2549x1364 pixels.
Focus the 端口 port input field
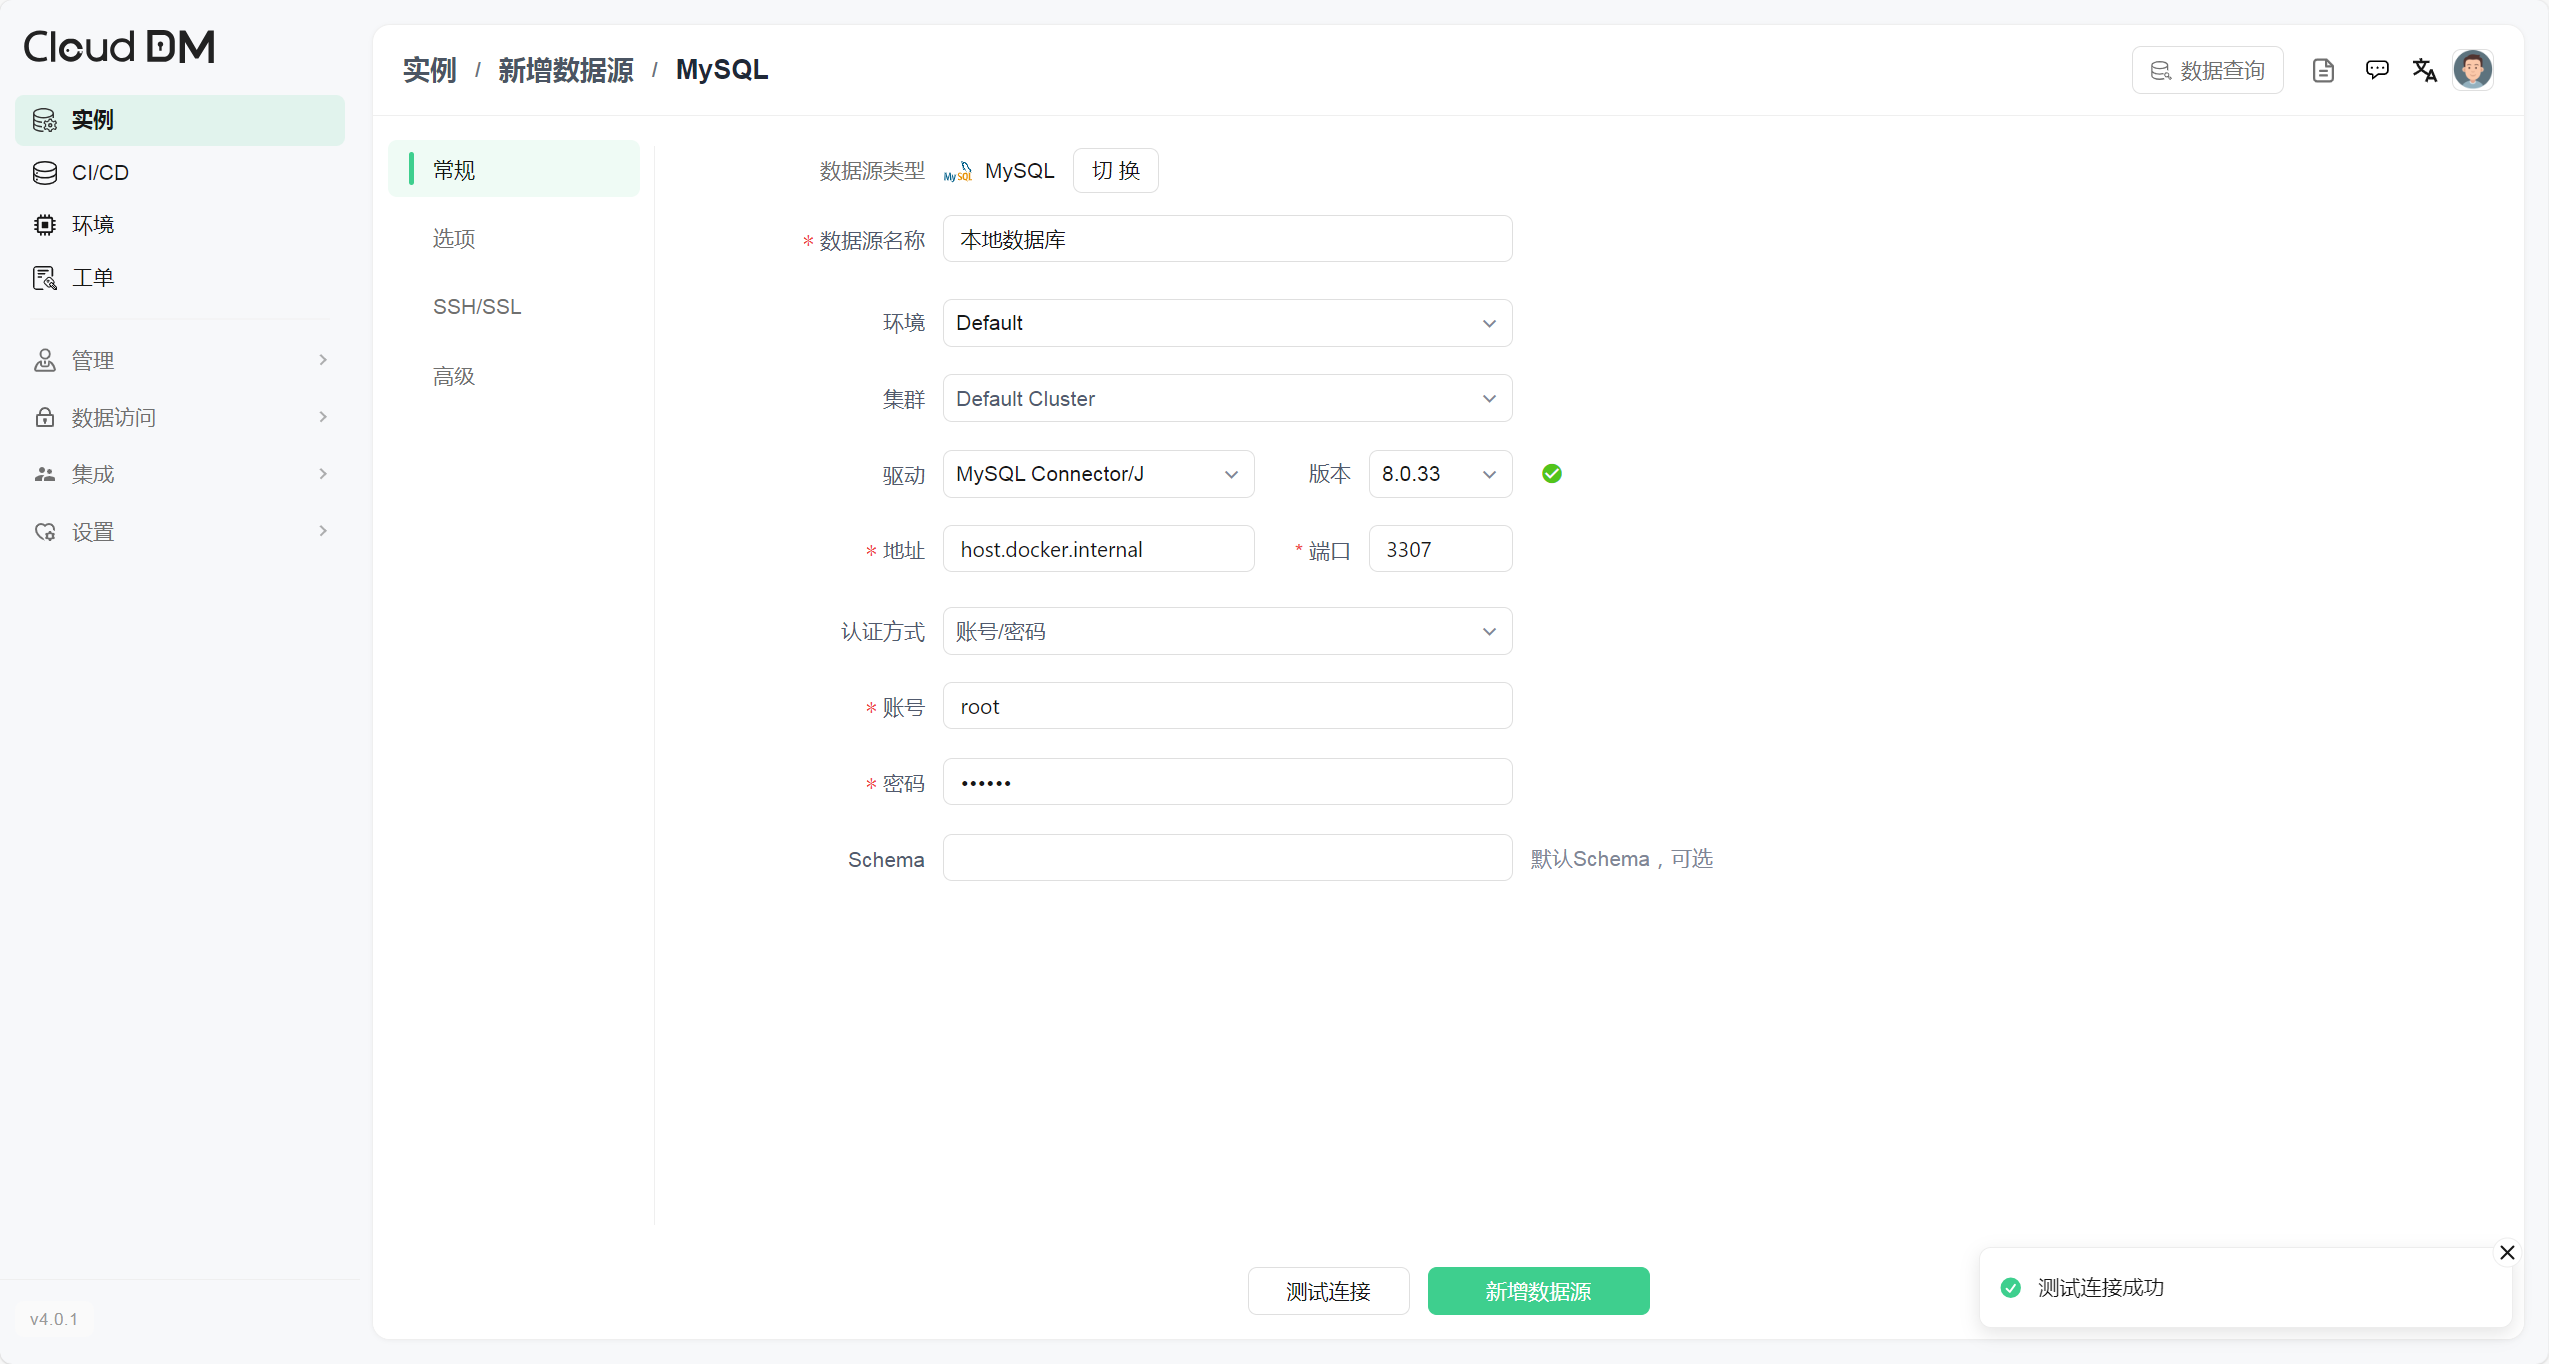point(1440,549)
